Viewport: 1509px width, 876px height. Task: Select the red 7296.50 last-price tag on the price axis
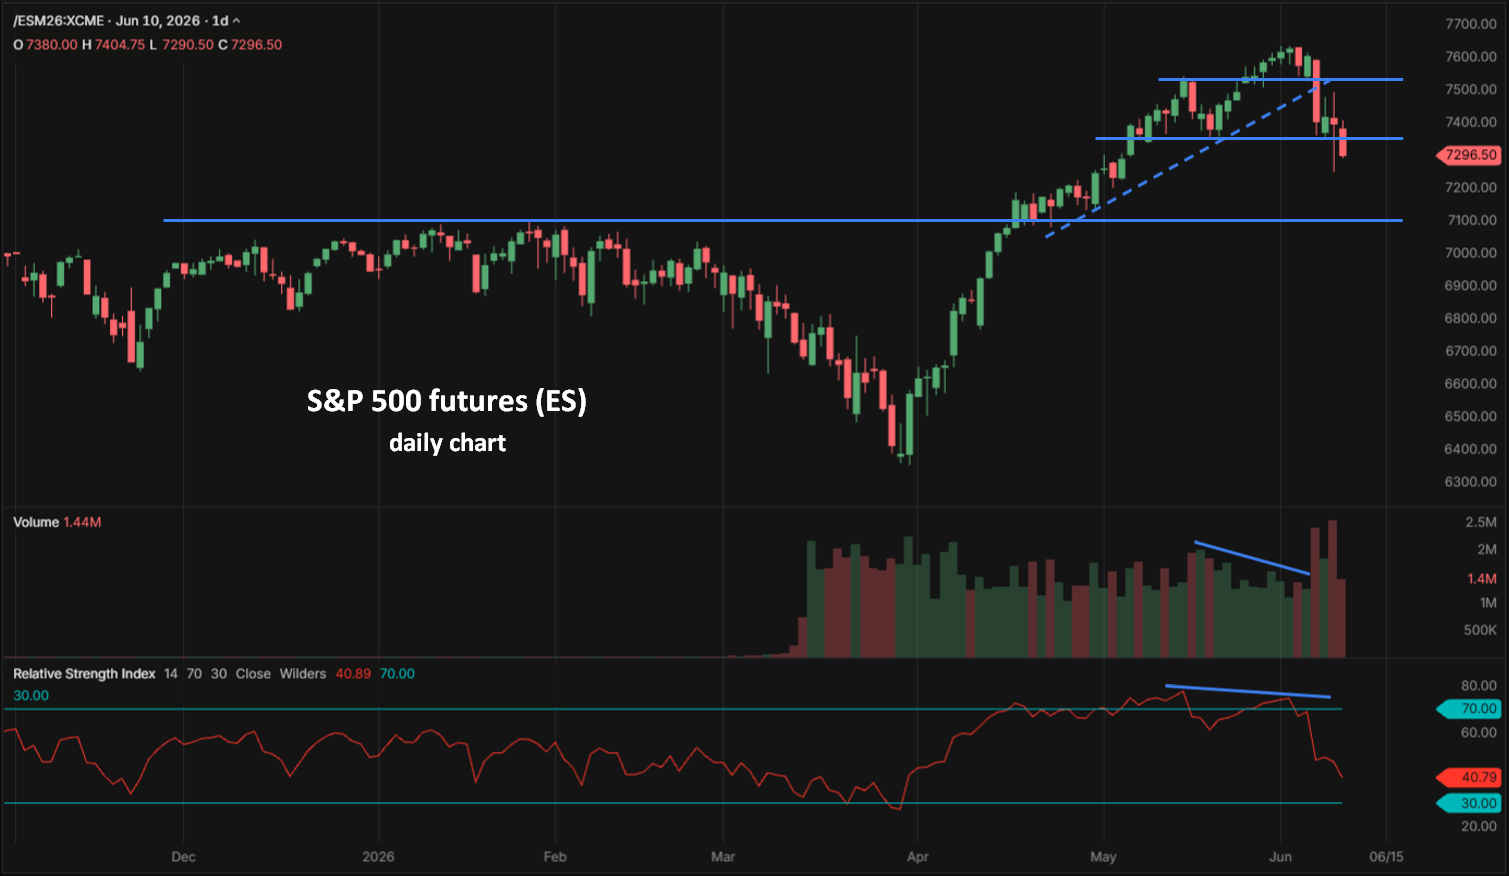(1470, 155)
